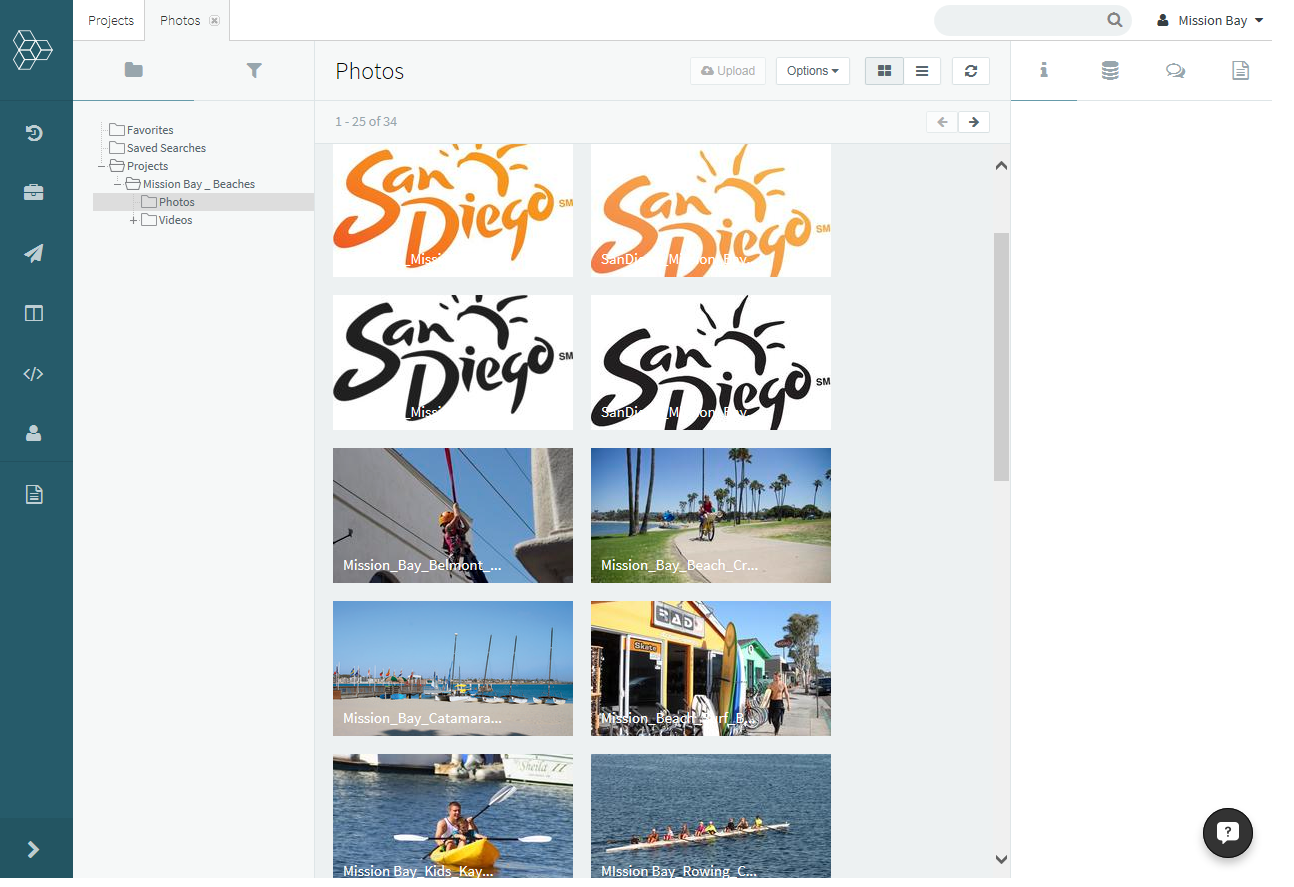Screen dimensions: 1294x887
Task: Switch to the folder browse tab
Action: point(133,70)
